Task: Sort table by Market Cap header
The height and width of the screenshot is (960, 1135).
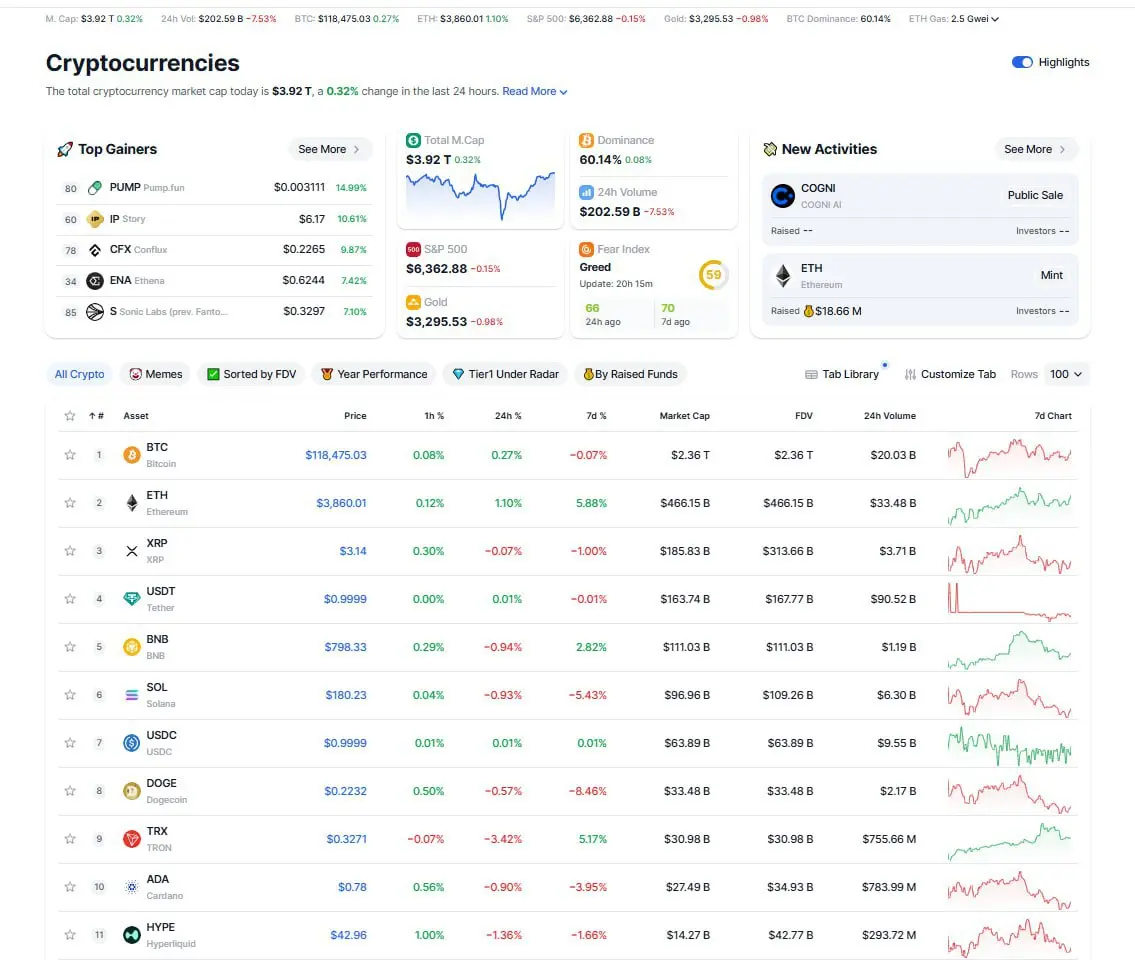Action: click(x=685, y=416)
